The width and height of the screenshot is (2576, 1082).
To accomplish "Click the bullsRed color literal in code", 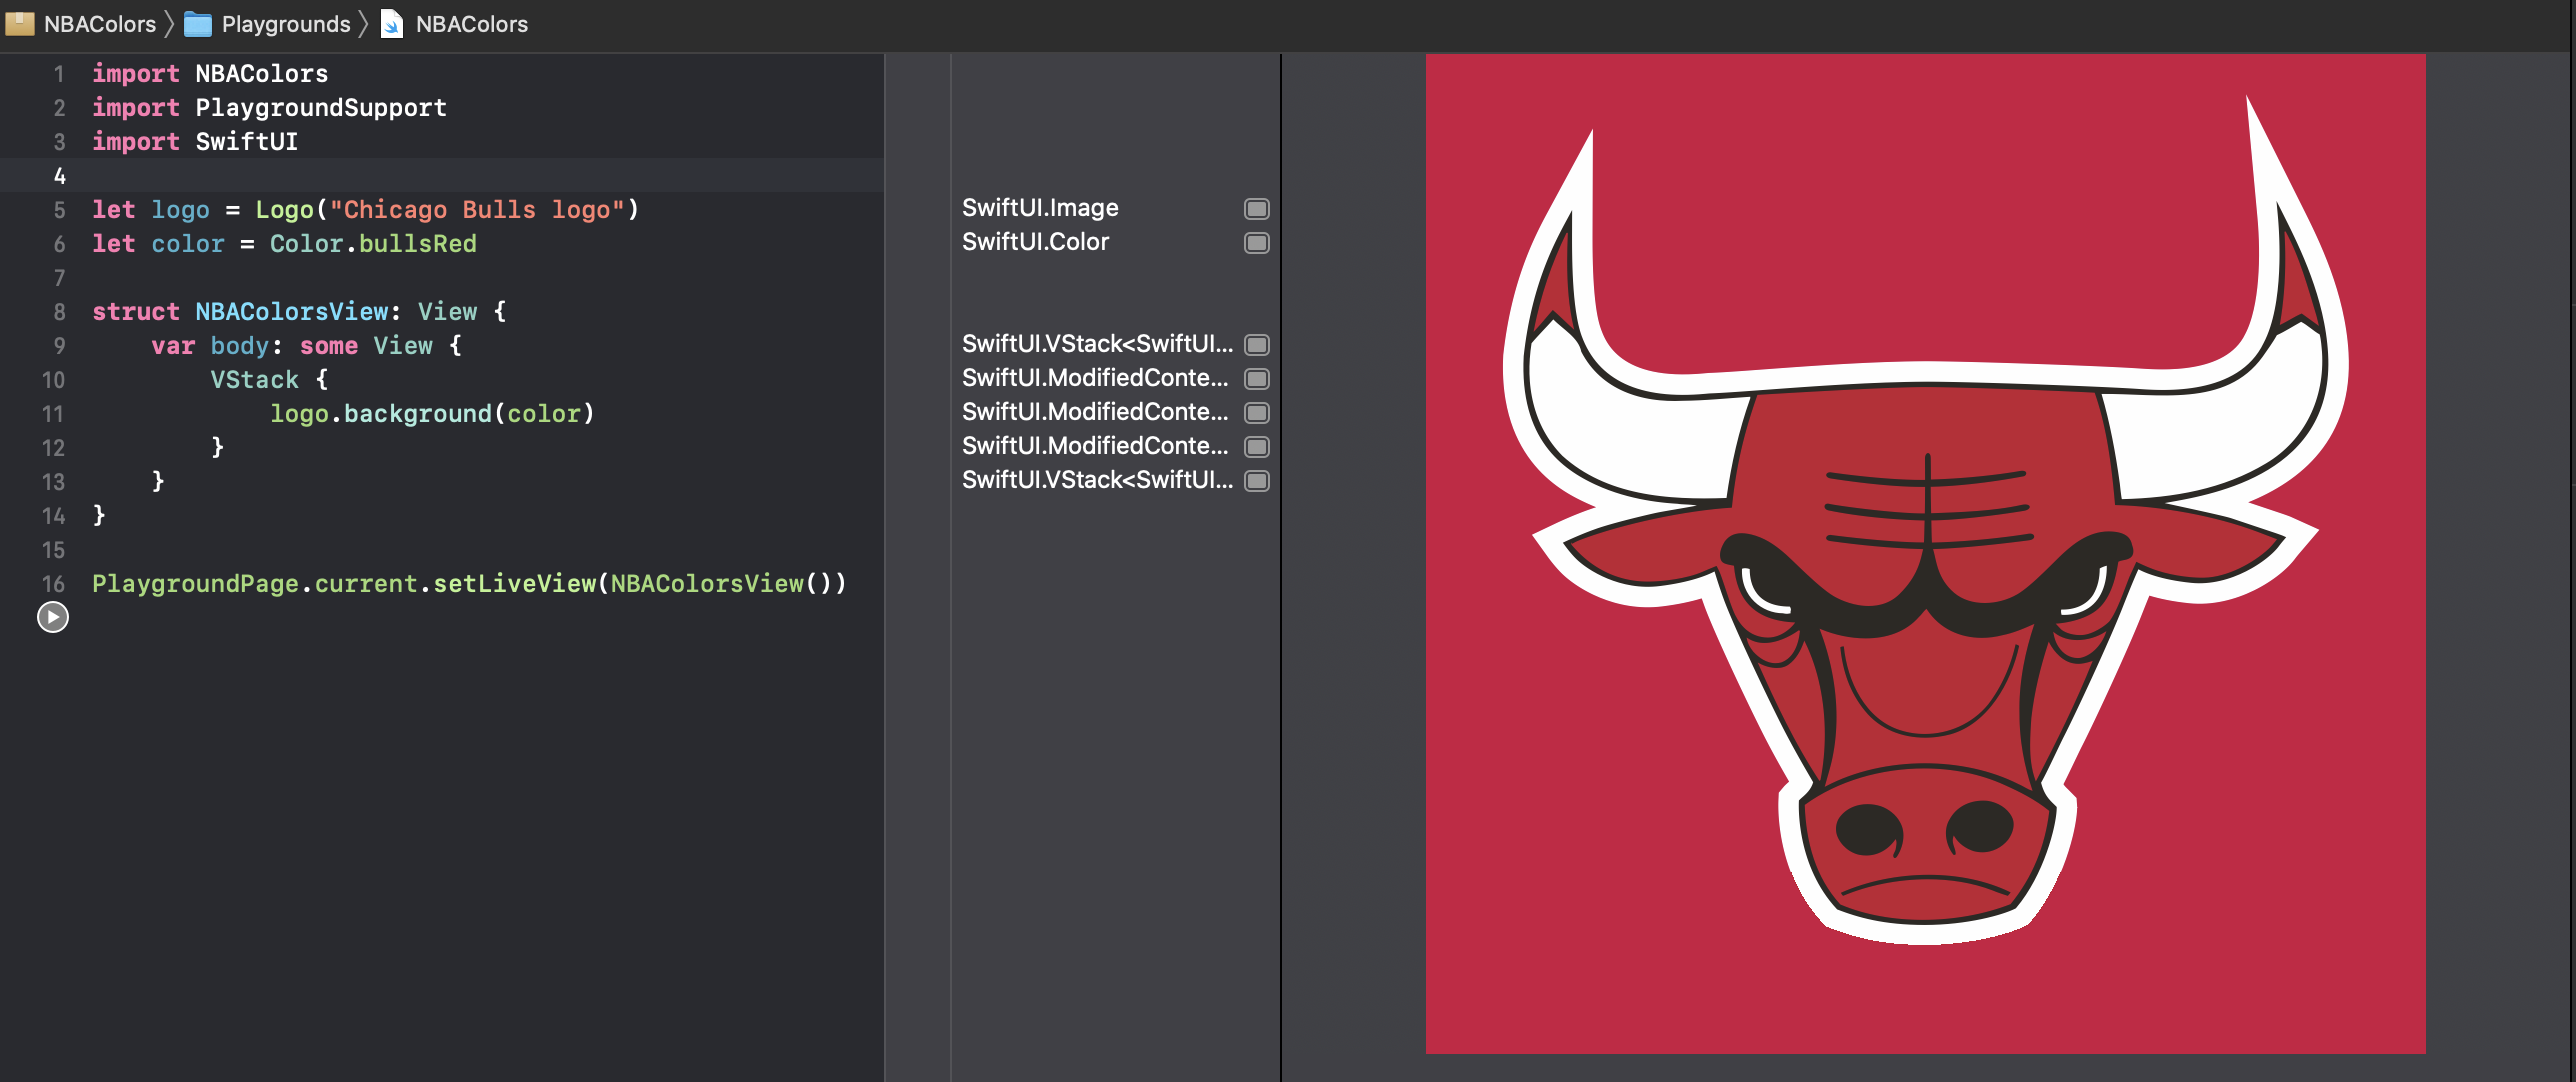I will 417,243.
